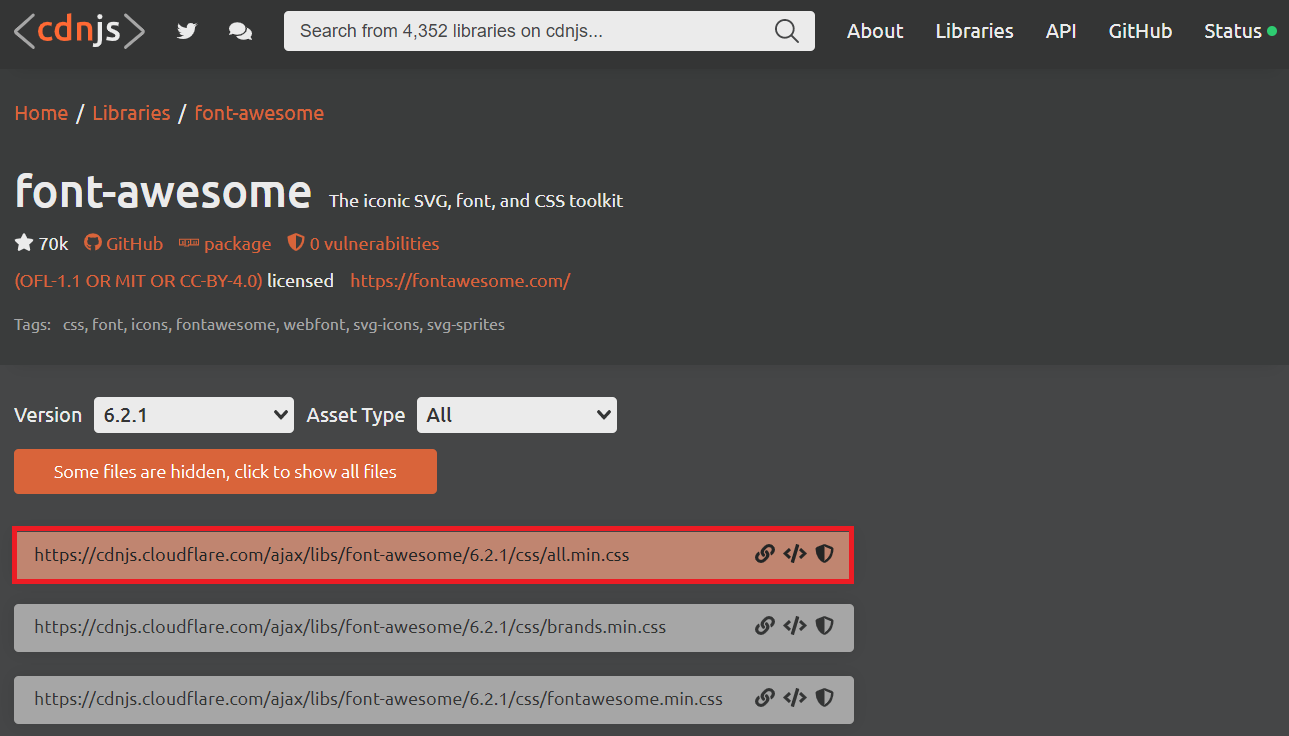The width and height of the screenshot is (1289, 736).
Task: Click the 'webfont' tag
Action: tap(313, 324)
